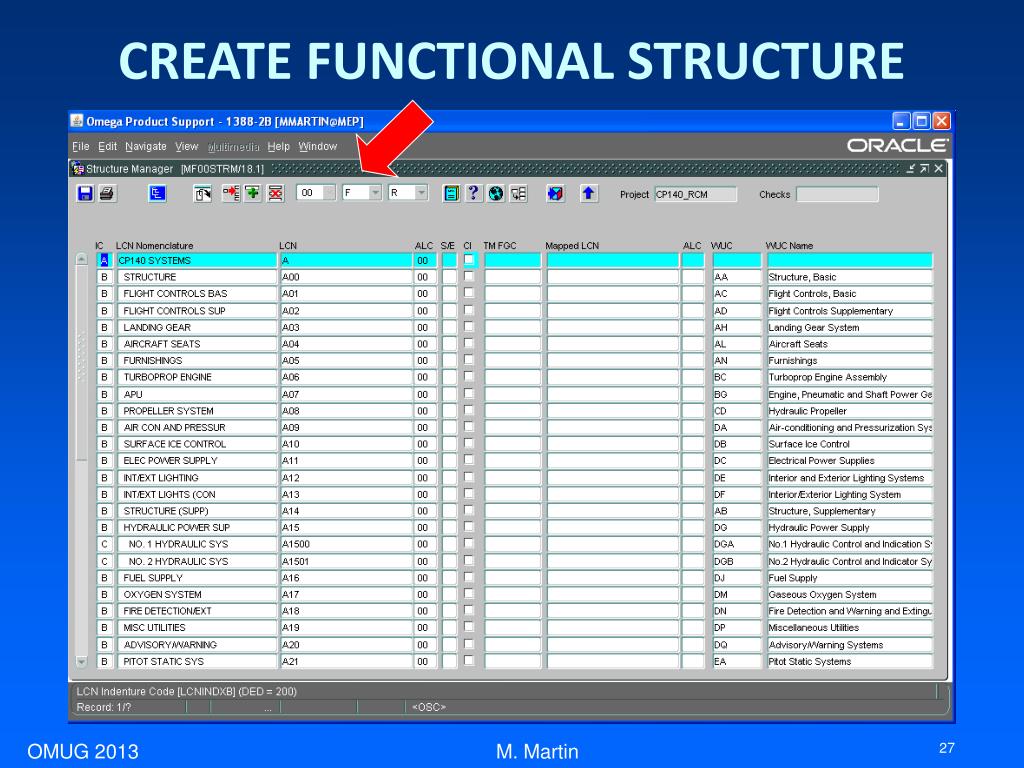Click TM FGC field for INT/EXT LIGHTING row
The height and width of the screenshot is (768, 1024).
point(513,477)
